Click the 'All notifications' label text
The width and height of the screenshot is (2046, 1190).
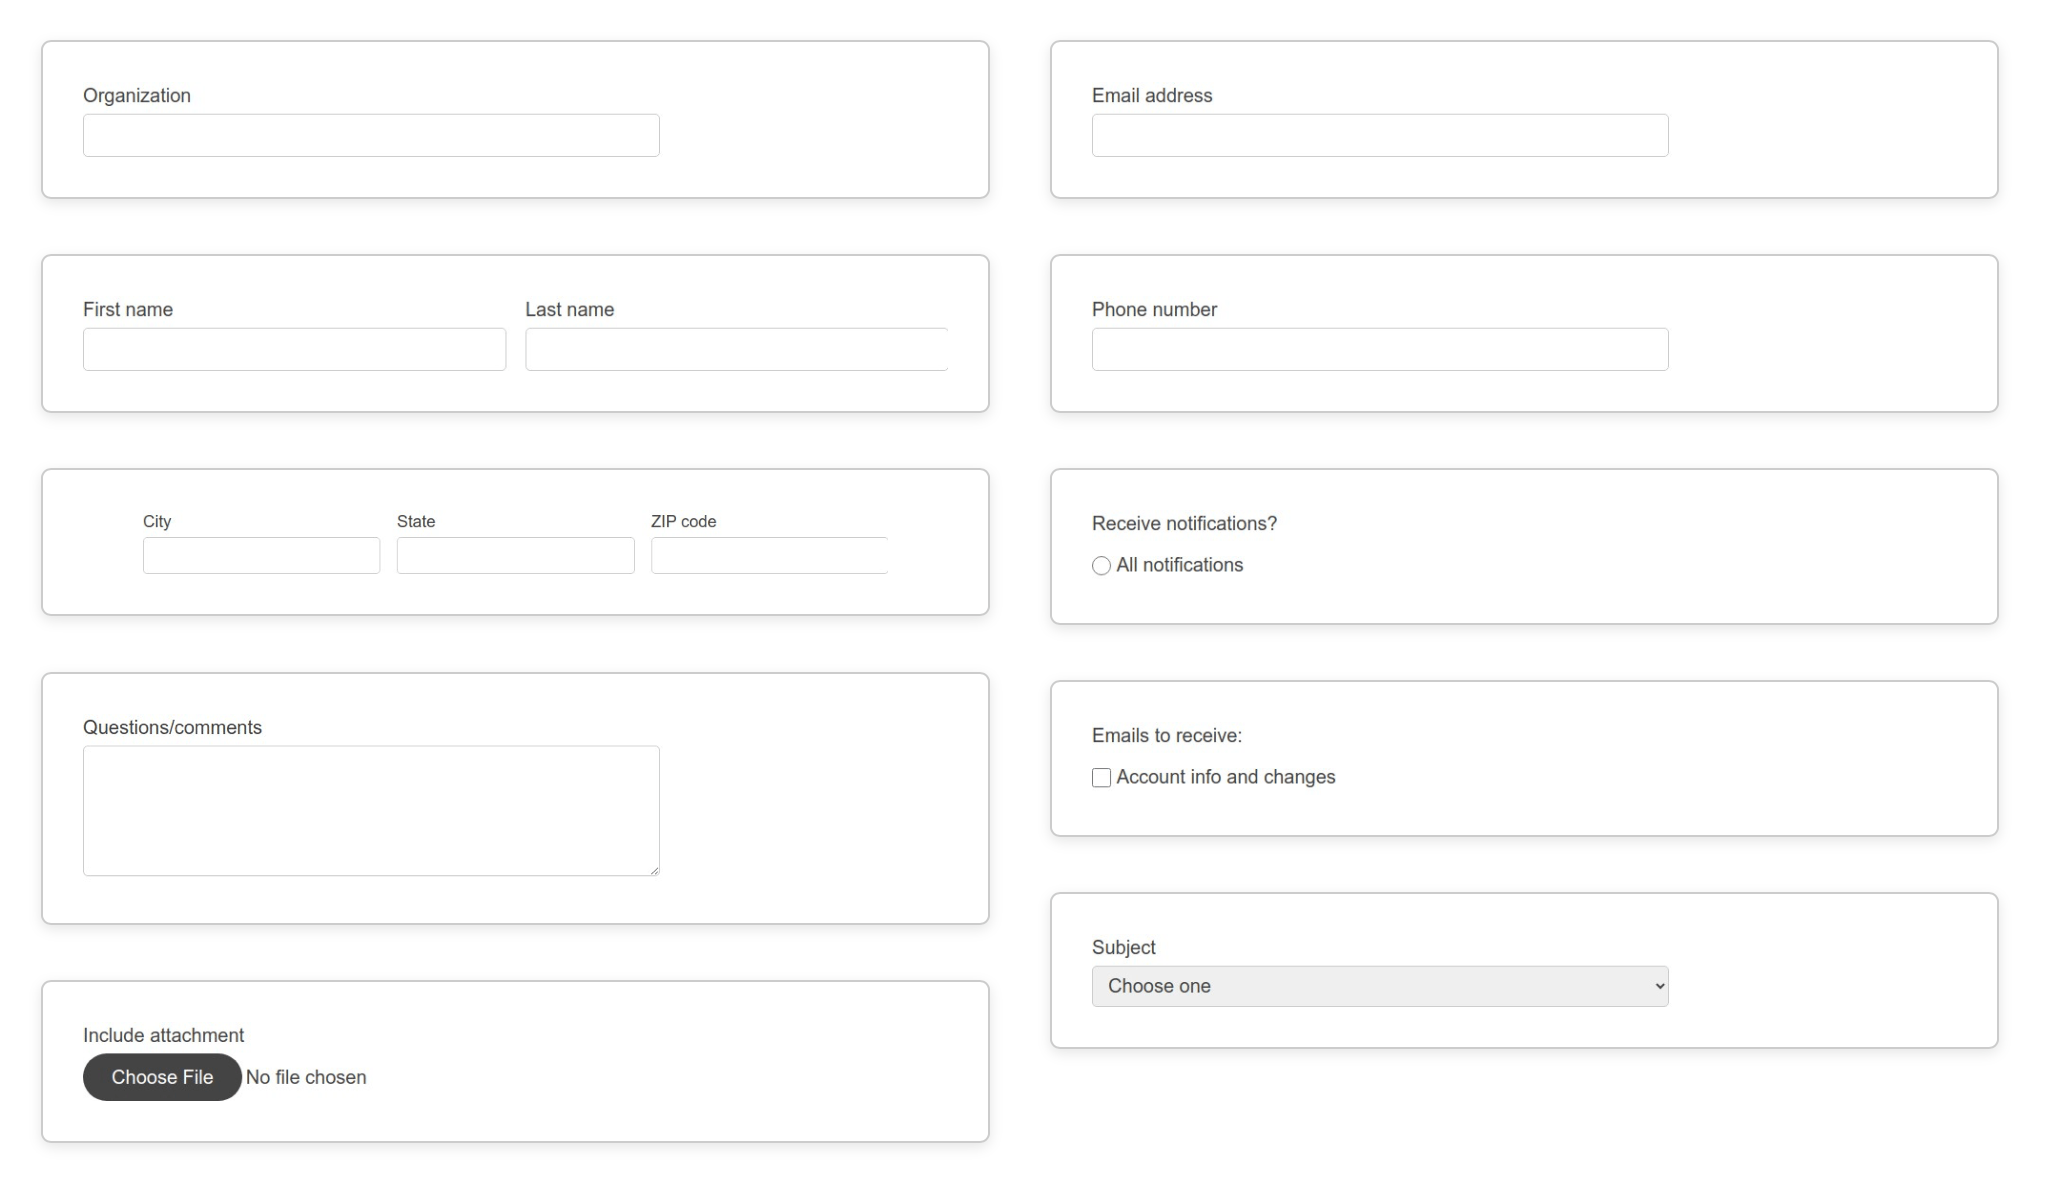[1179, 565]
